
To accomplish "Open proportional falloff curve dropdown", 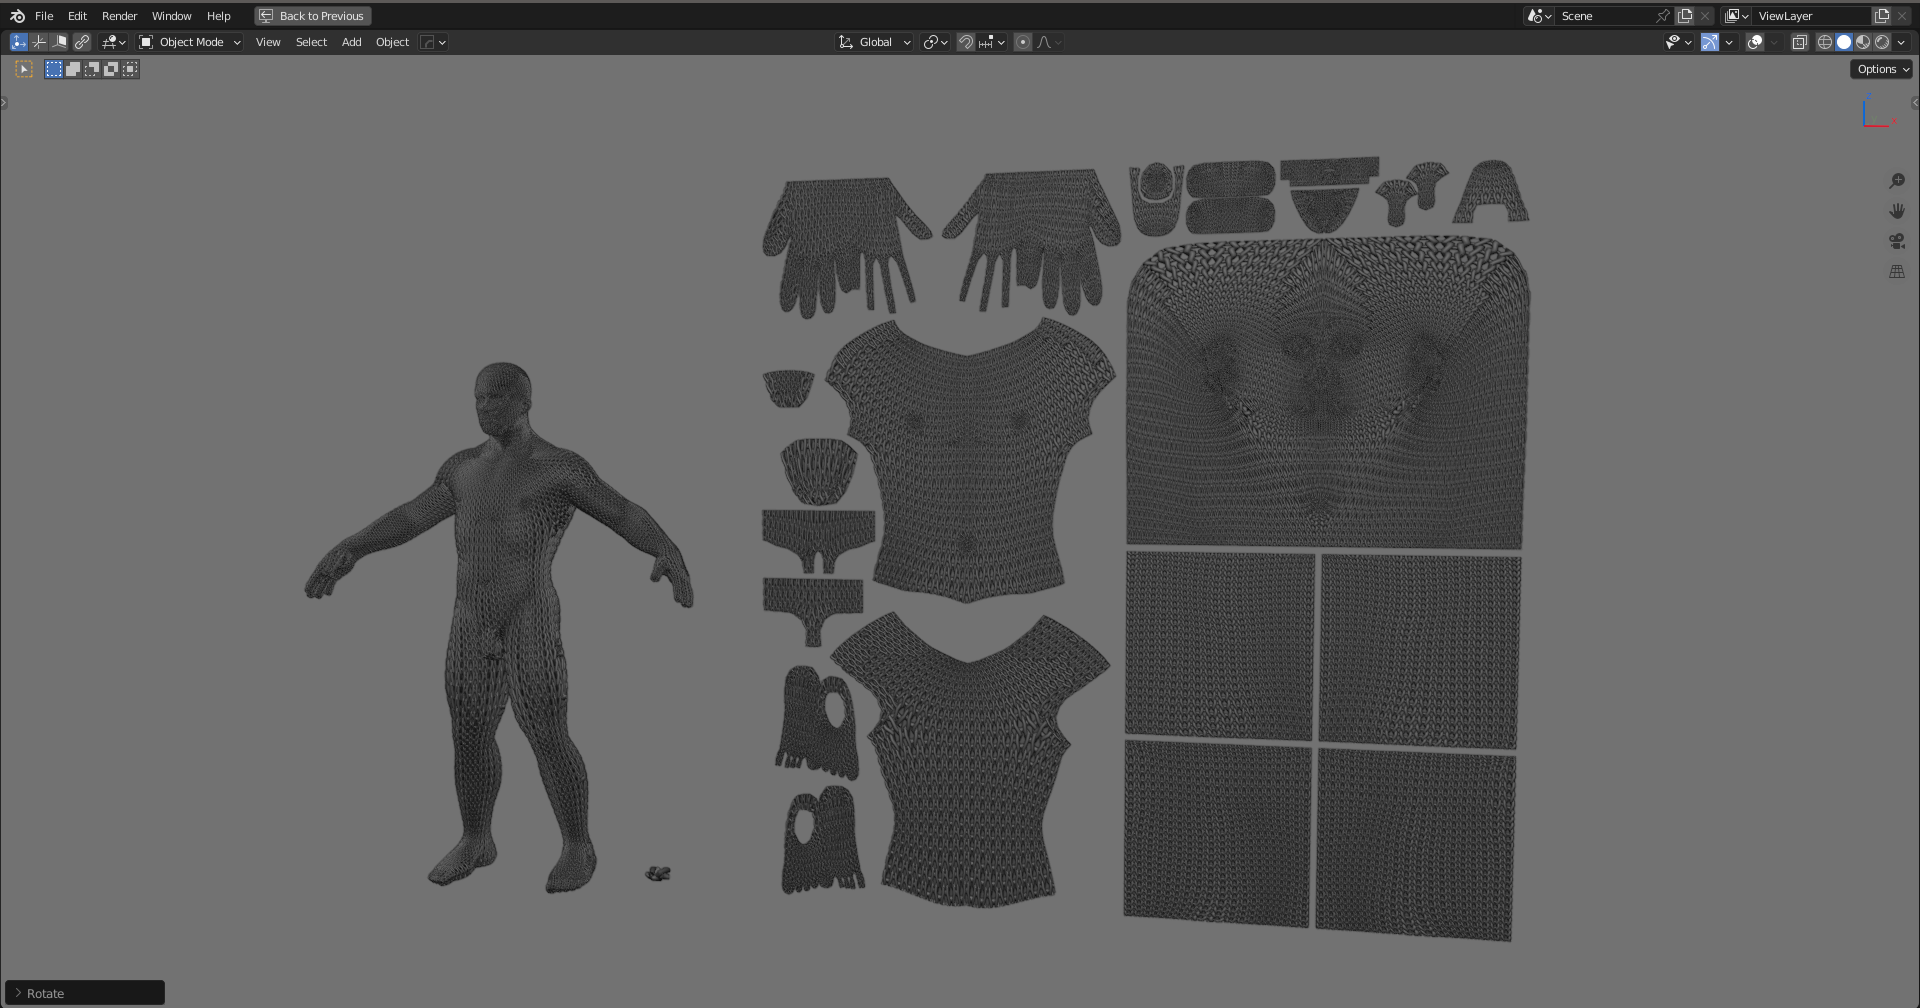I will [x=1049, y=42].
